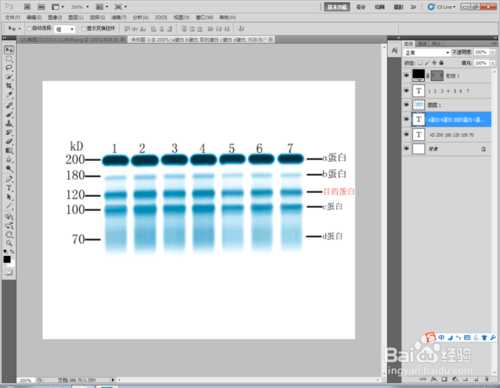Screen dimensions: 500x388
Task: Open the Screen Mode dropdown
Action: [x=121, y=6]
